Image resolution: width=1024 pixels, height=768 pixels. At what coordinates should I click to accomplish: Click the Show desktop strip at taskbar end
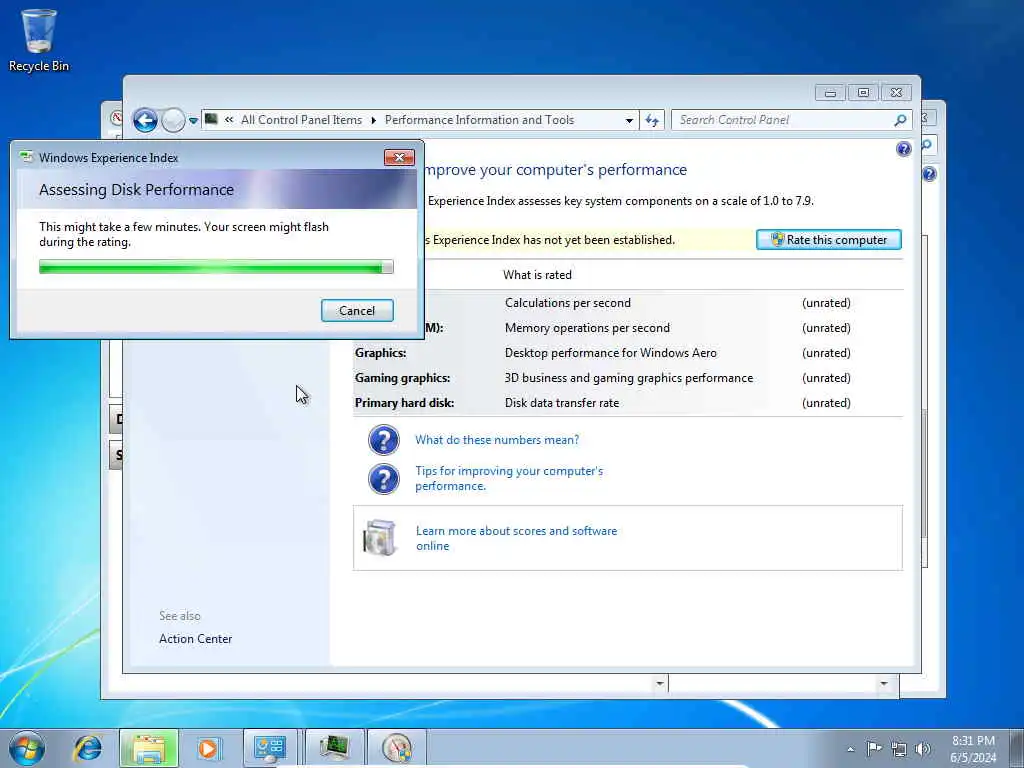[1016, 748]
